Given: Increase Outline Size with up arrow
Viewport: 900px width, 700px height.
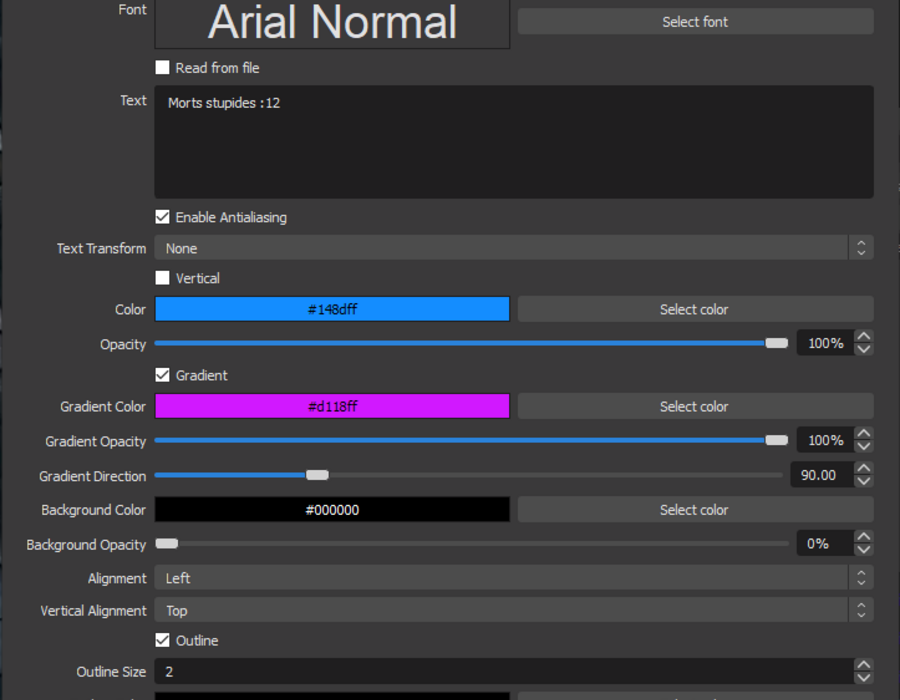Looking at the screenshot, I should pos(864,665).
